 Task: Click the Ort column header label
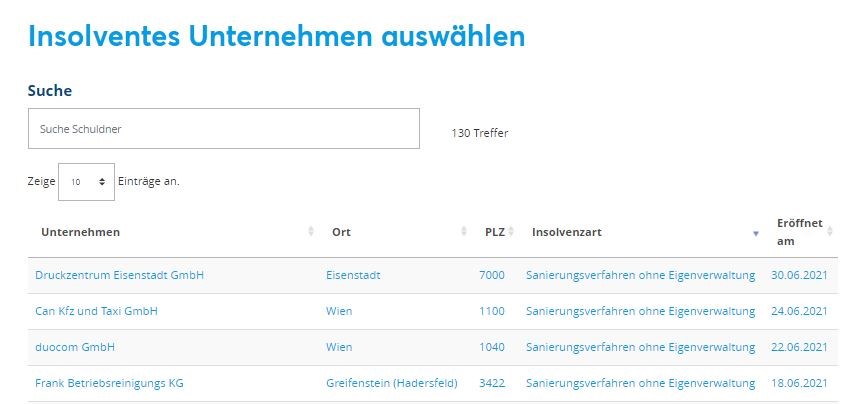tap(341, 232)
